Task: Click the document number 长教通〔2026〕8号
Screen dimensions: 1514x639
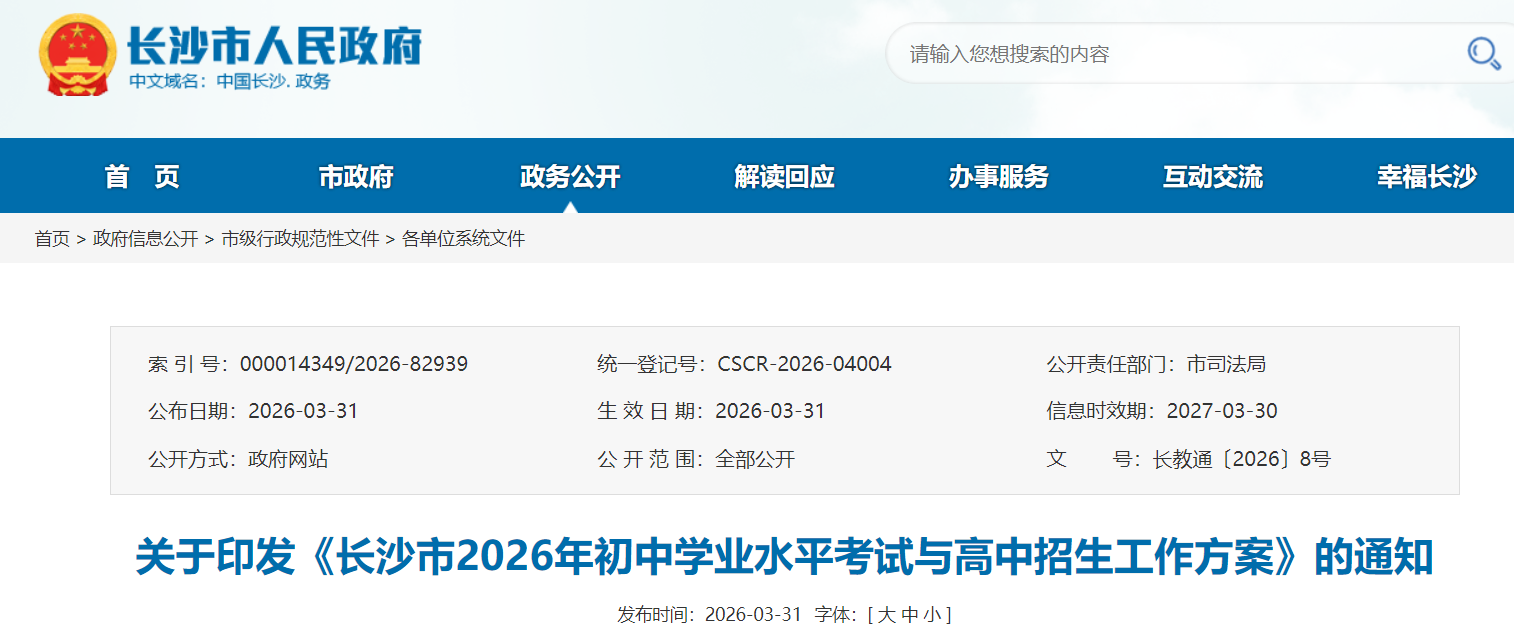Action: (x=1241, y=459)
